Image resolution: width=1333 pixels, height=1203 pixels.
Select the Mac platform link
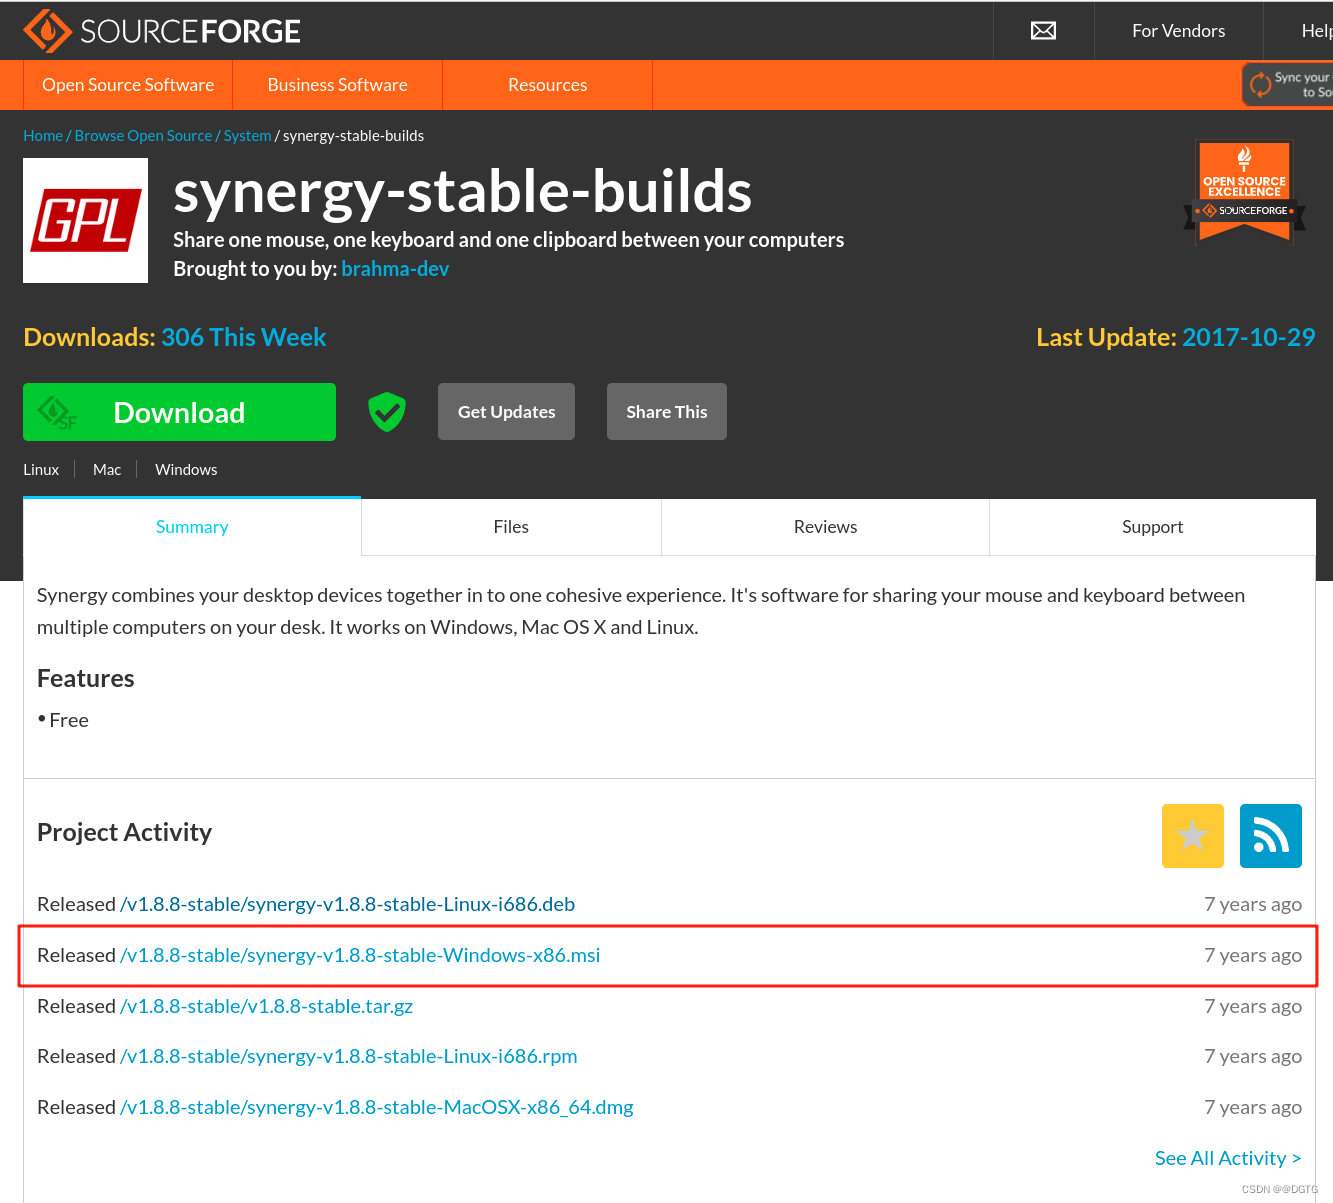107,469
